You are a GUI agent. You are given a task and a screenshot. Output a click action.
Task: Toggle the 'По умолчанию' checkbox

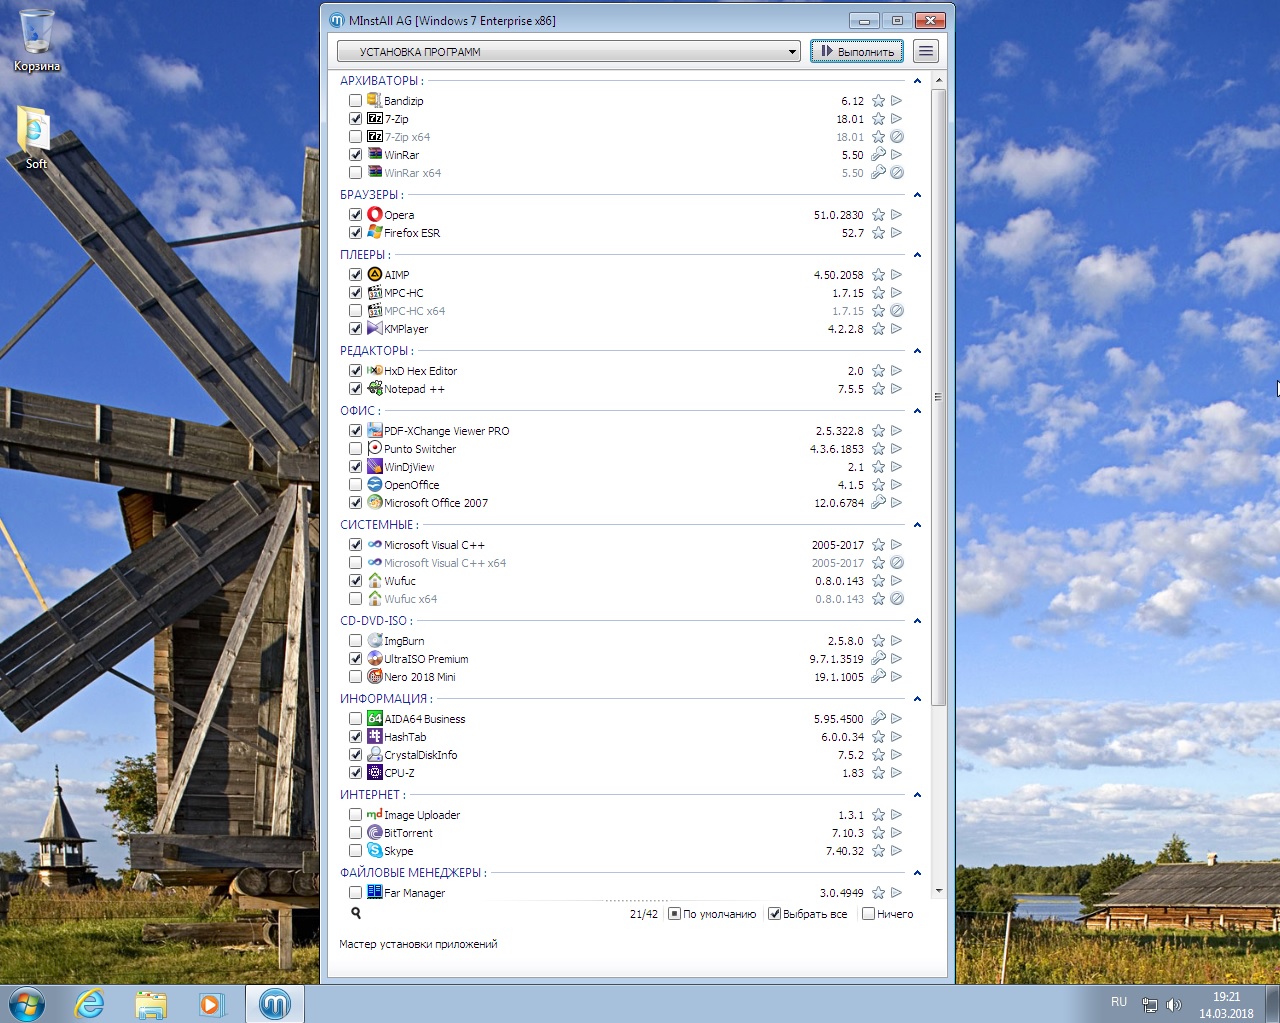pyautogui.click(x=674, y=914)
